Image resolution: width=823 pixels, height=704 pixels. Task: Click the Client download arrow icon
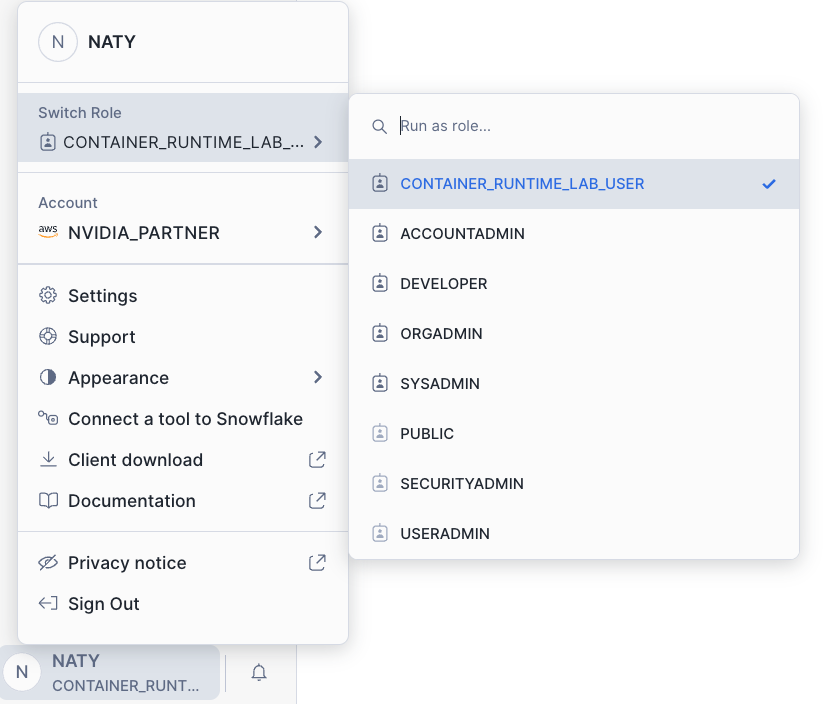coord(48,459)
